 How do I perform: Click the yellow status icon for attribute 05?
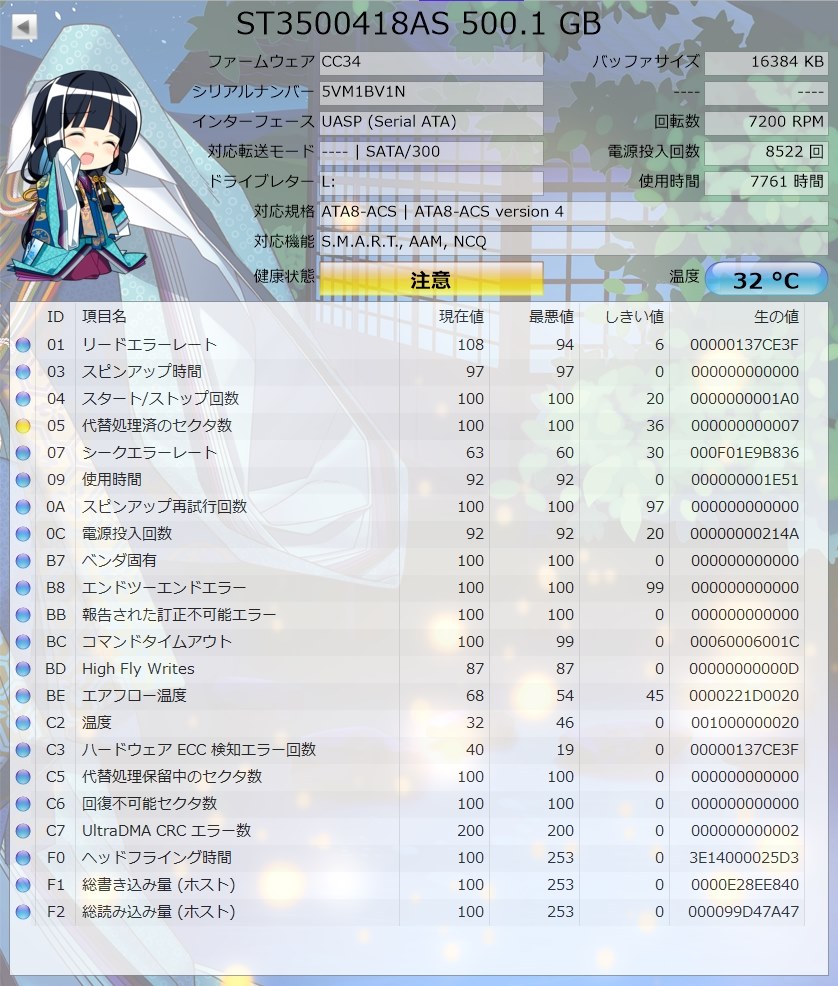click(23, 426)
